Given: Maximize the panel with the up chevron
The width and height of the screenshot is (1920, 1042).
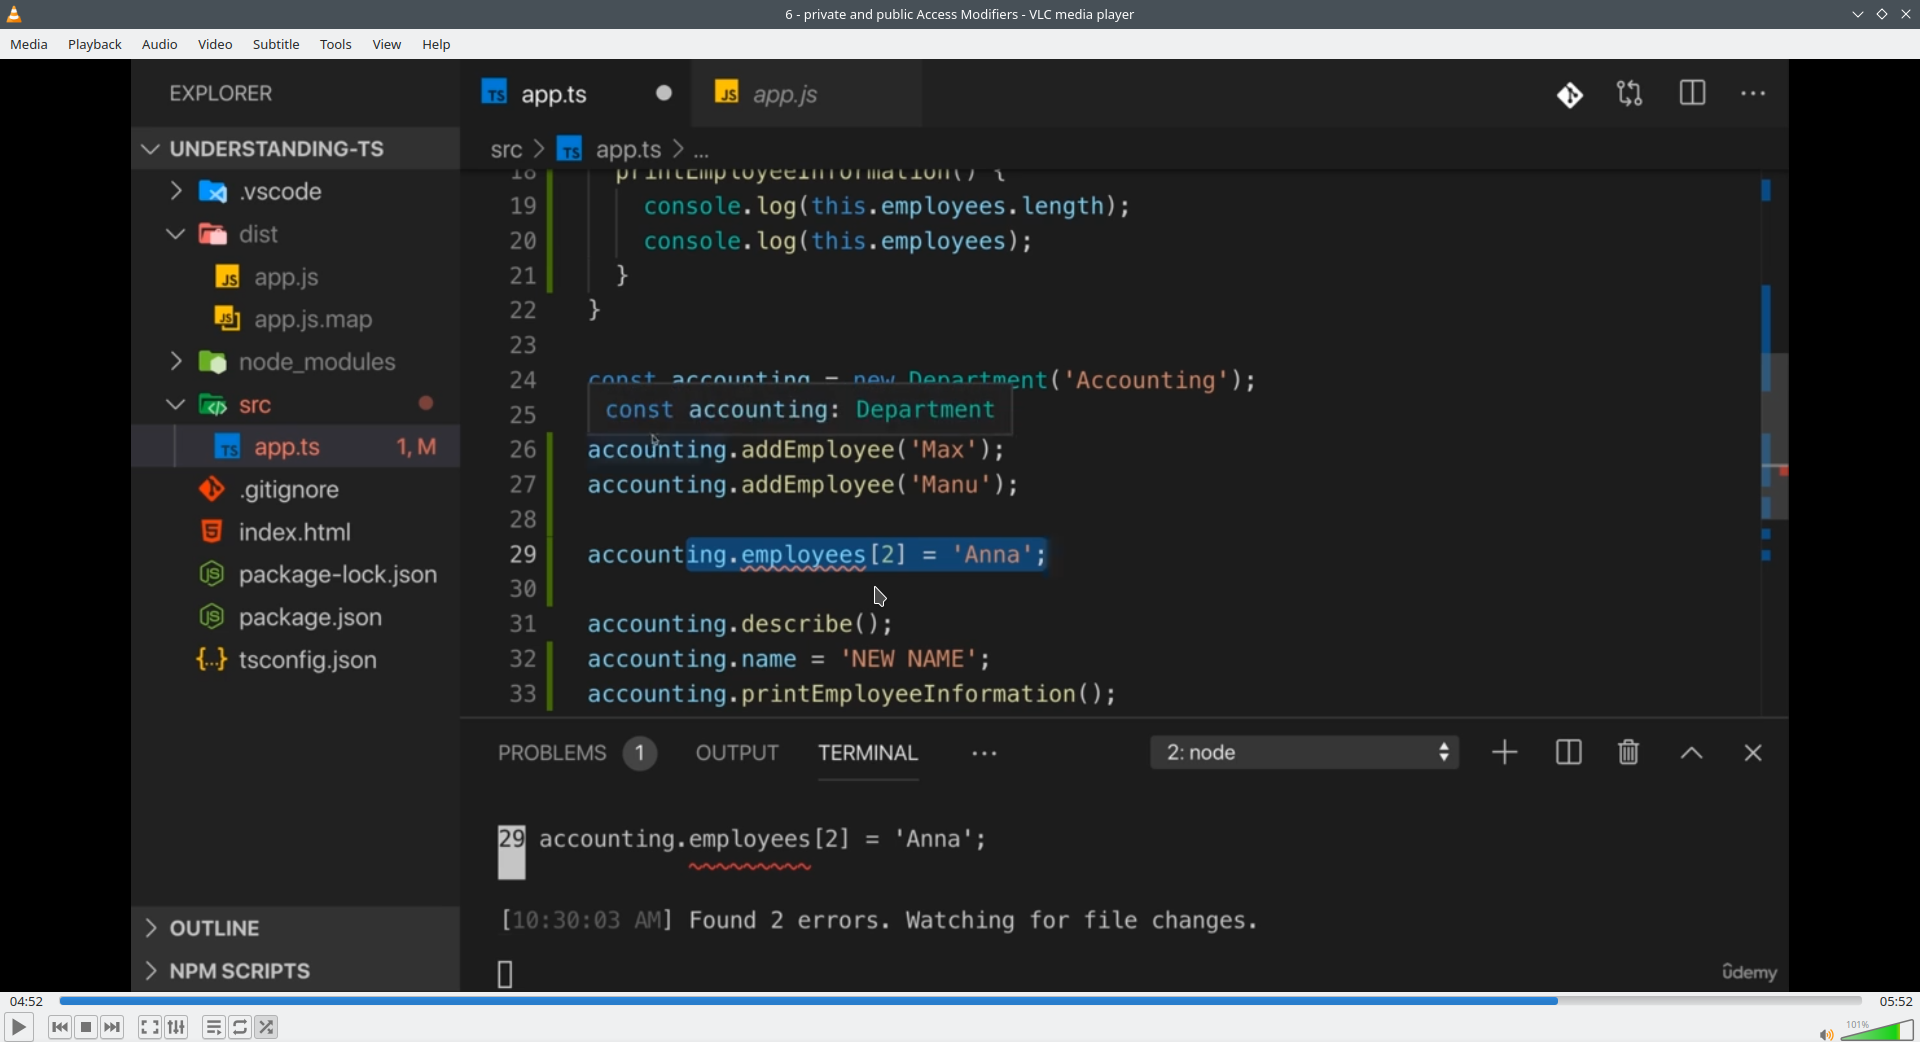Looking at the screenshot, I should click(x=1692, y=754).
